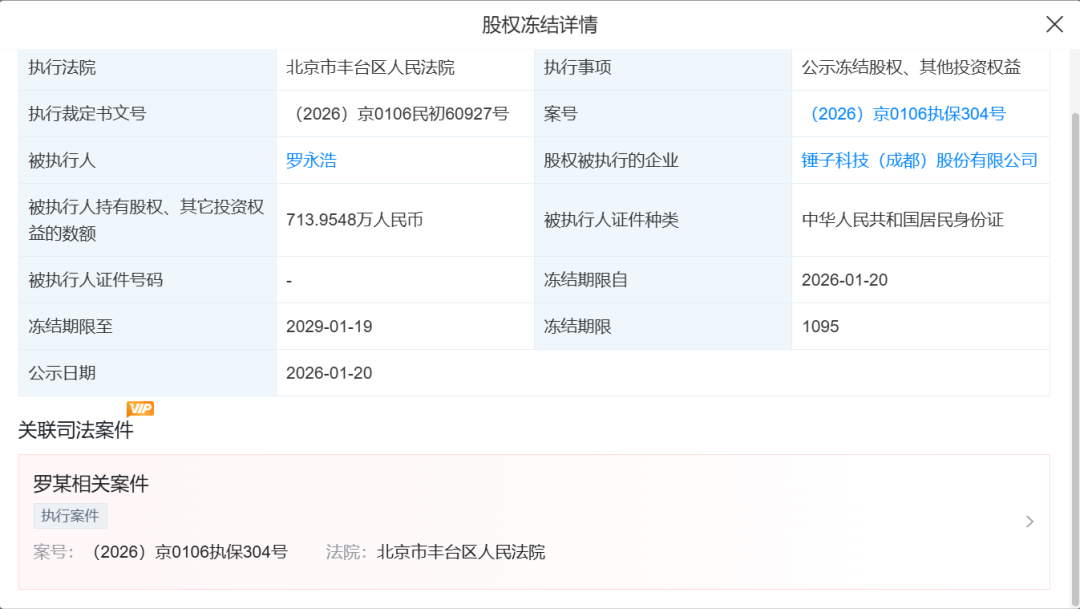The width and height of the screenshot is (1080, 609).
Task: Open the 罗某相关案件 card title
Action: point(91,484)
